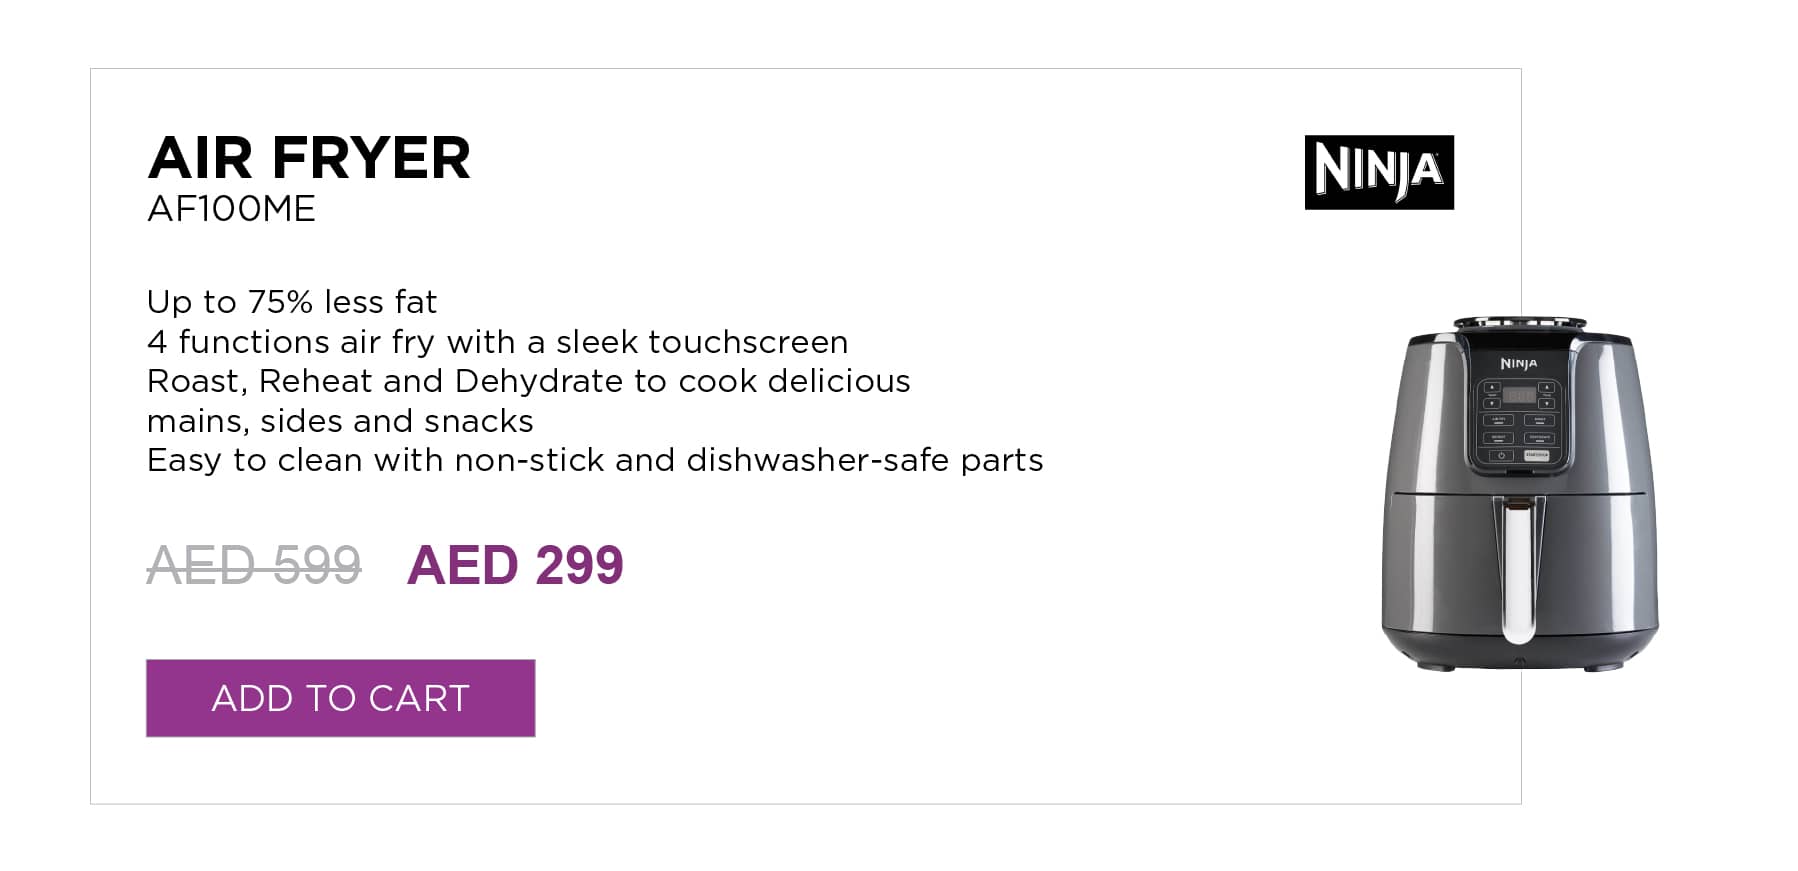The height and width of the screenshot is (871, 1798).
Task: Click the AF100ME model number
Action: tap(231, 209)
